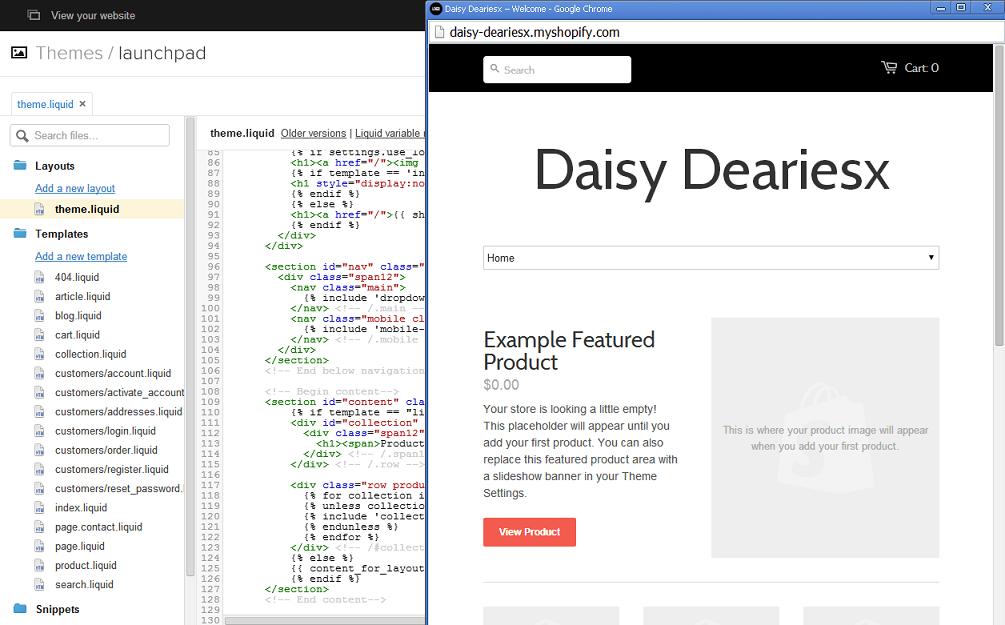Click the 404.liquid file icon
1005x625 pixels.
(39, 278)
